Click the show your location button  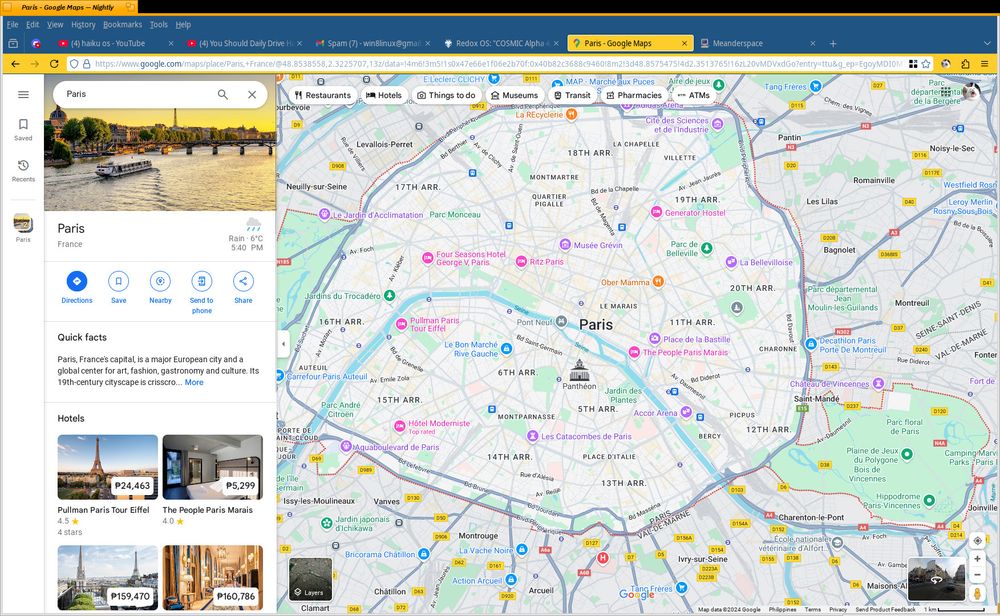point(977,541)
